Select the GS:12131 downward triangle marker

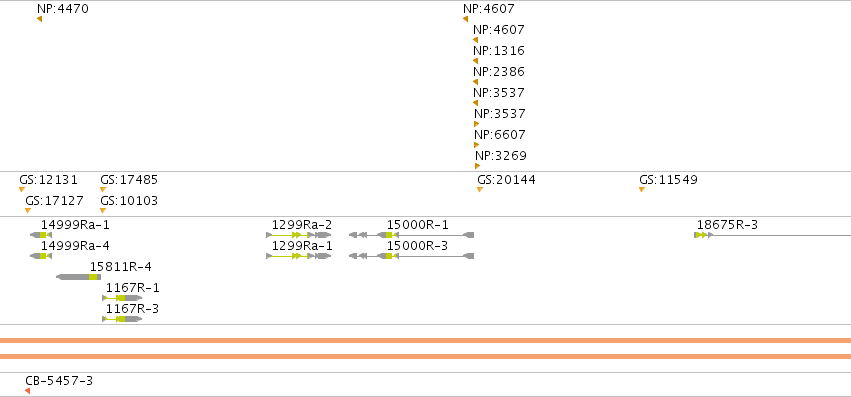[x=22, y=190]
